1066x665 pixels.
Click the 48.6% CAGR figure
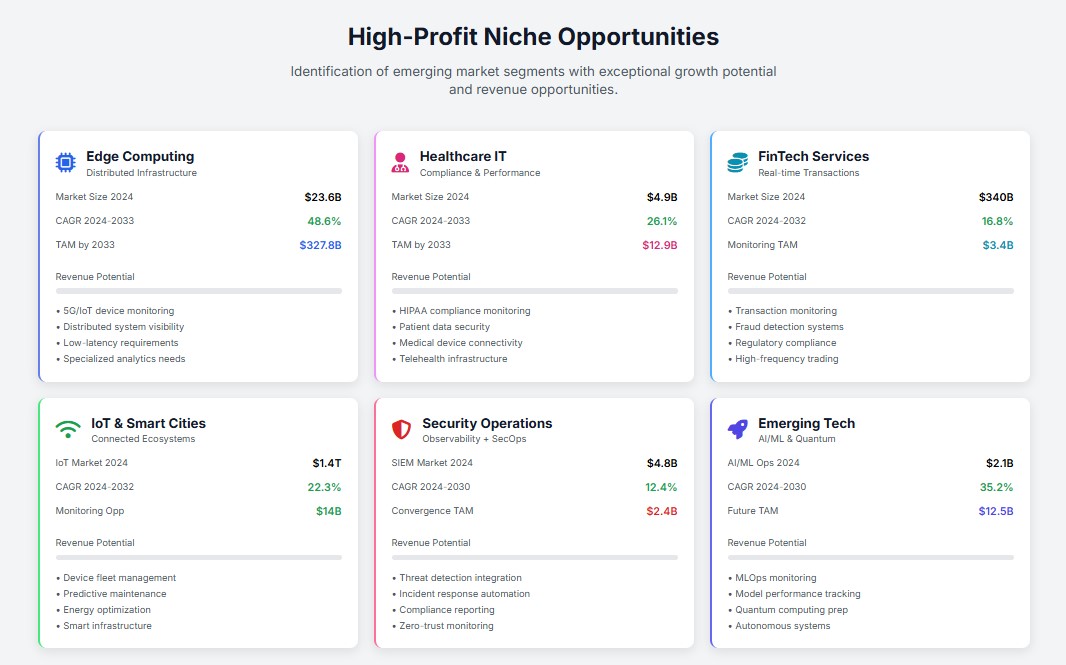(x=324, y=221)
